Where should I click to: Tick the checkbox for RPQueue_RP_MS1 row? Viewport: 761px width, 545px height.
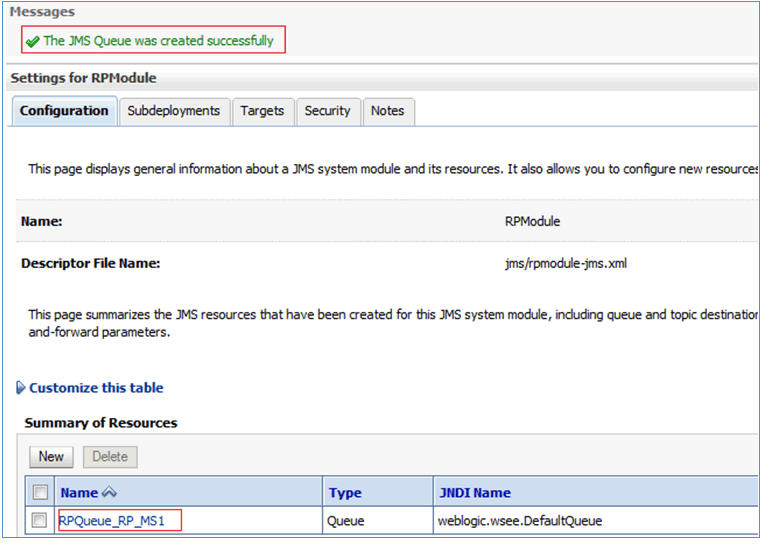pyautogui.click(x=39, y=520)
